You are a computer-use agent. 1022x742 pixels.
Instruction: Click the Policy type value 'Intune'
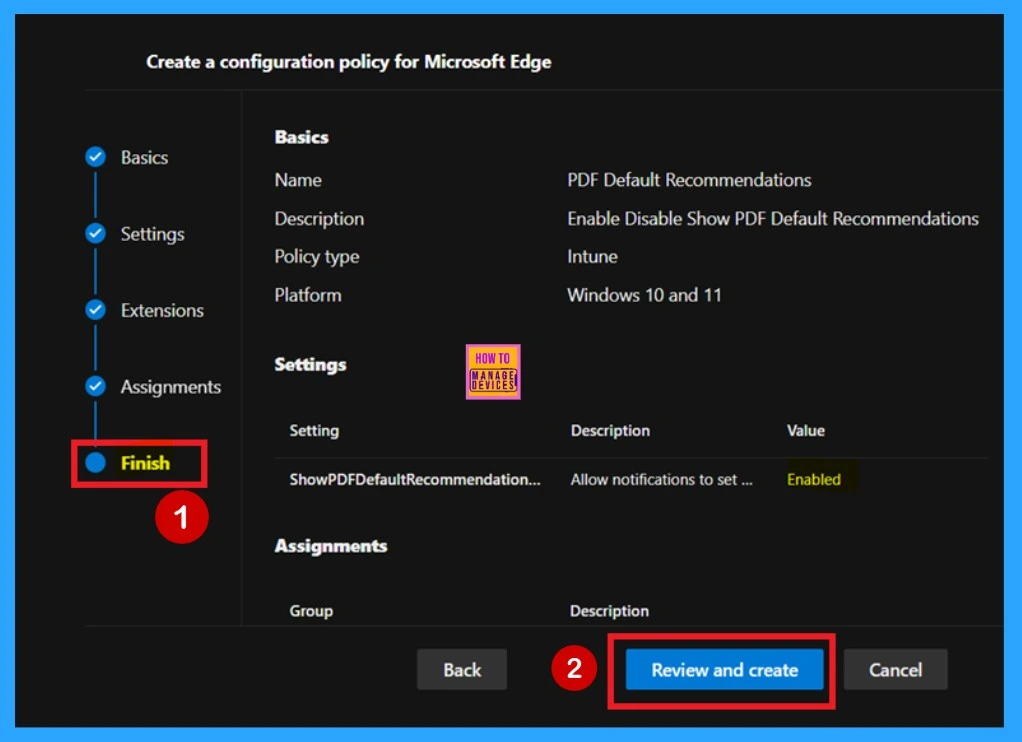(592, 256)
